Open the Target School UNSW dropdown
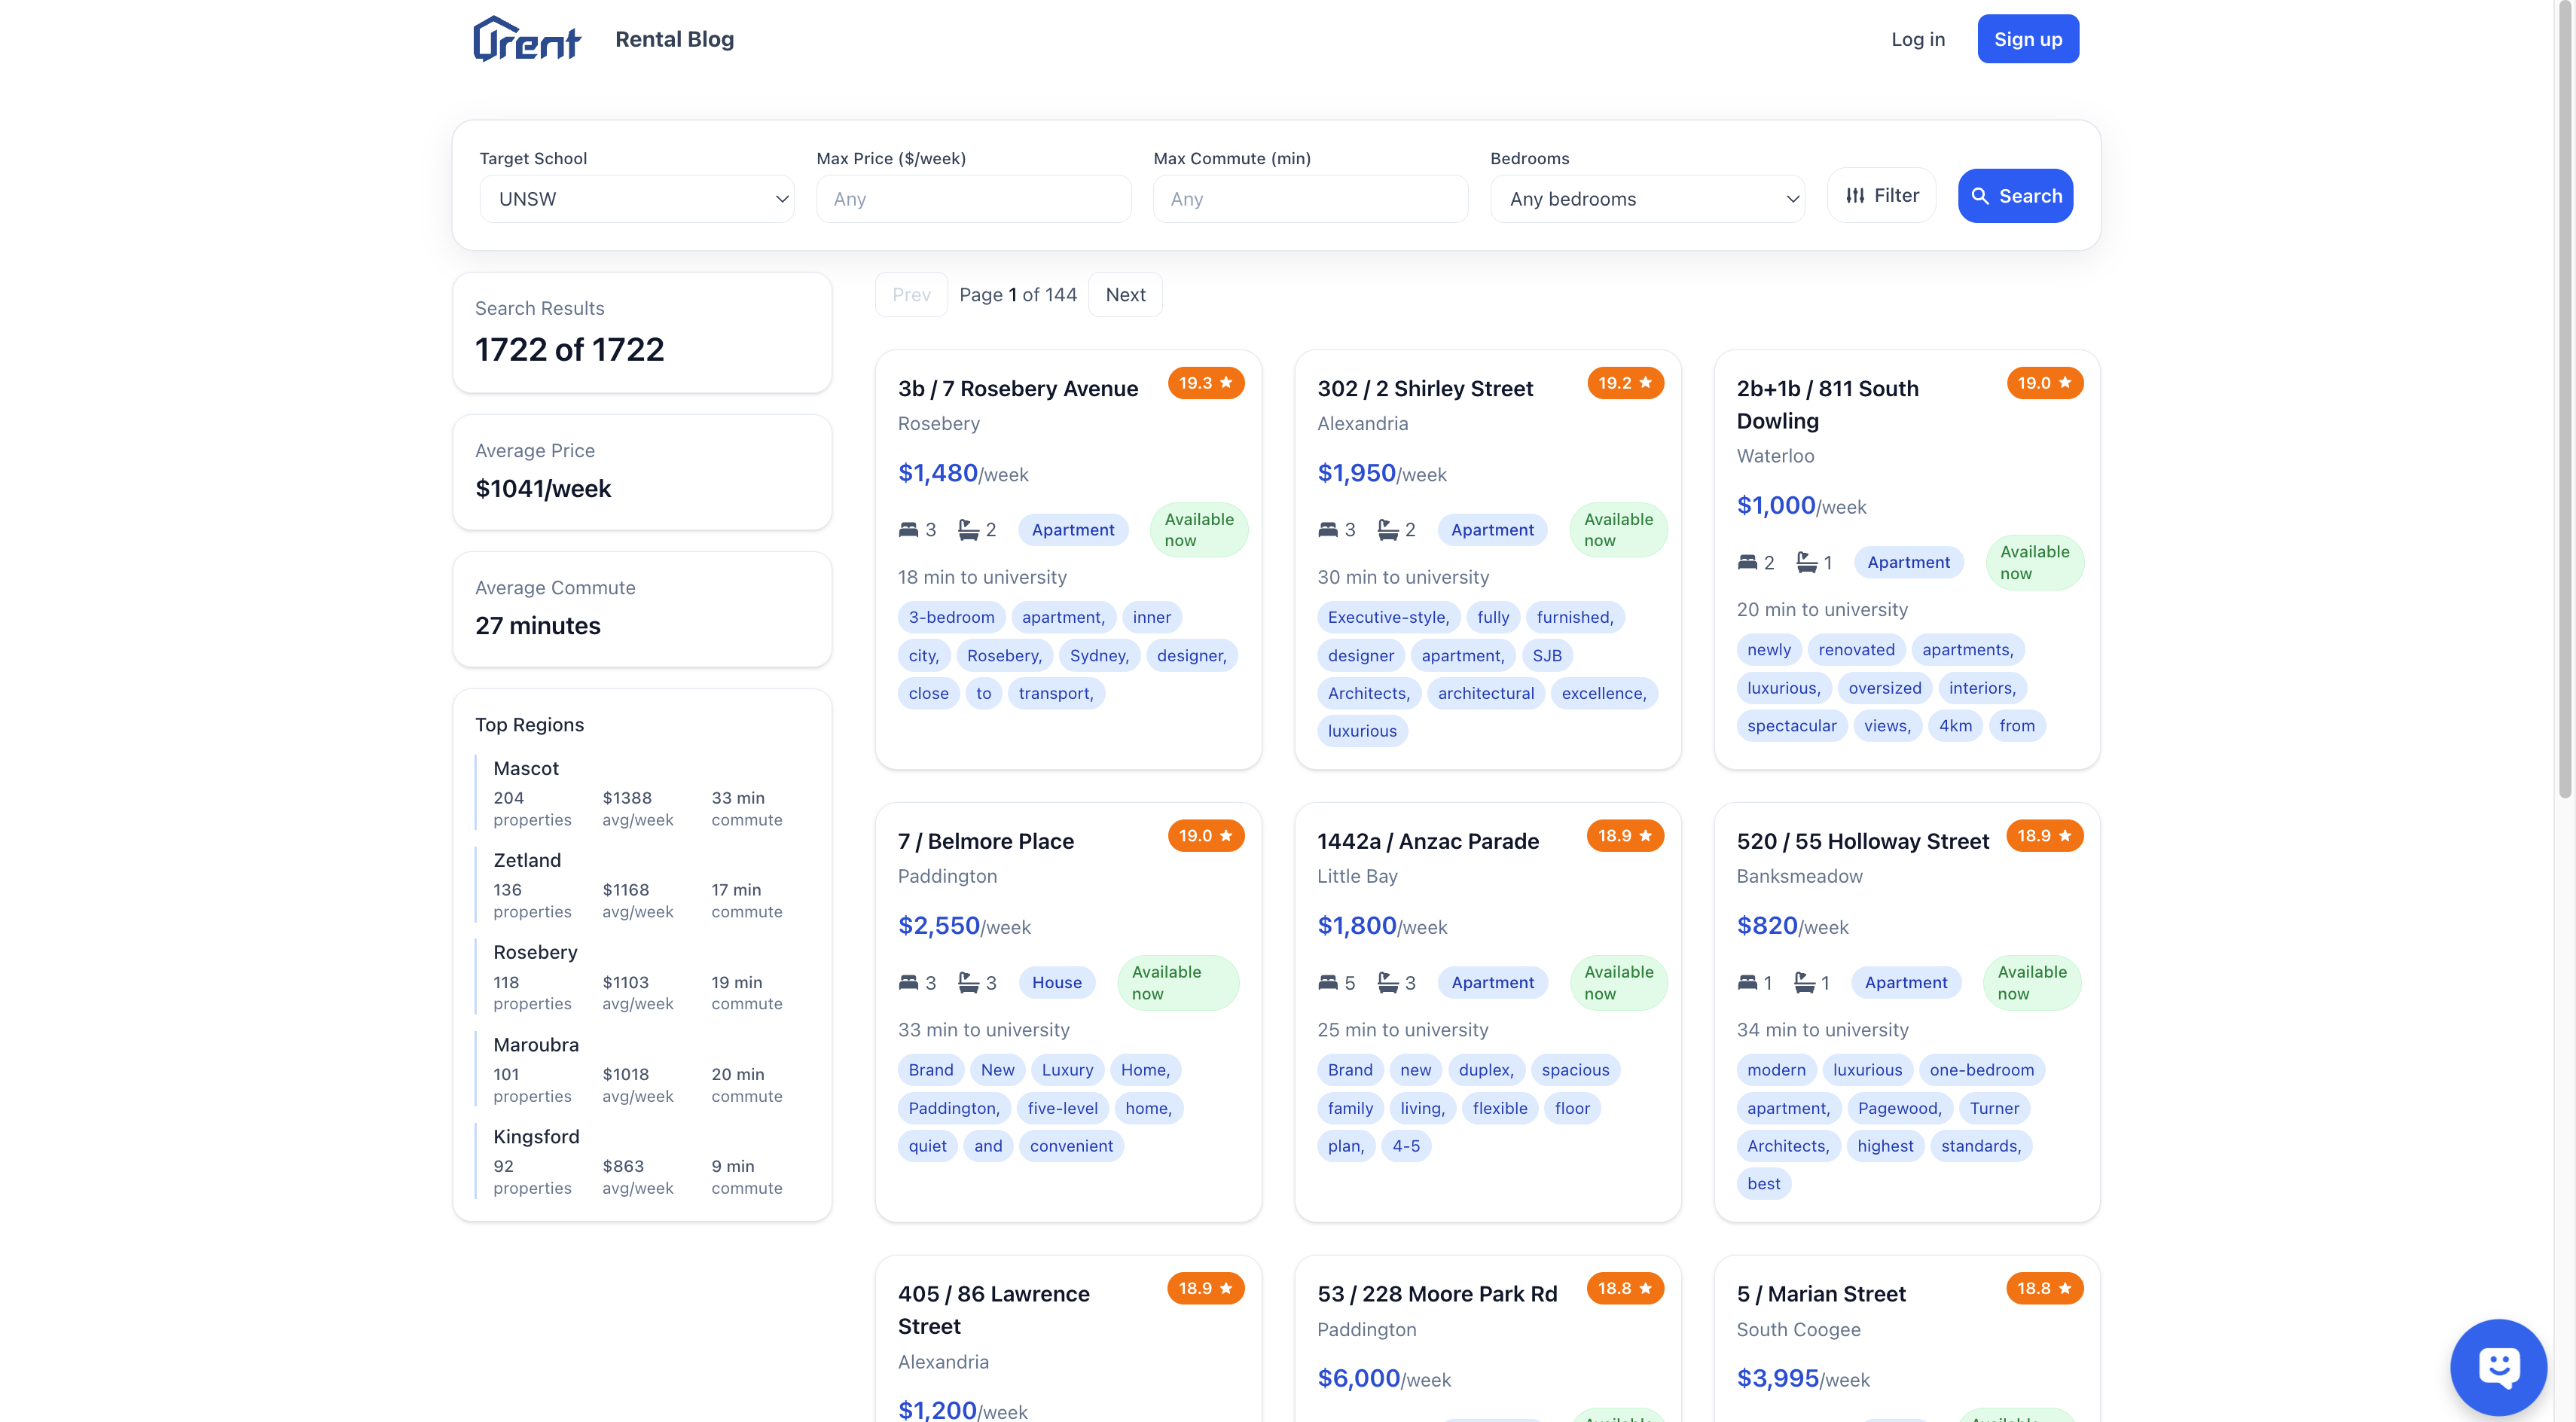The width and height of the screenshot is (2576, 1422). pos(636,199)
